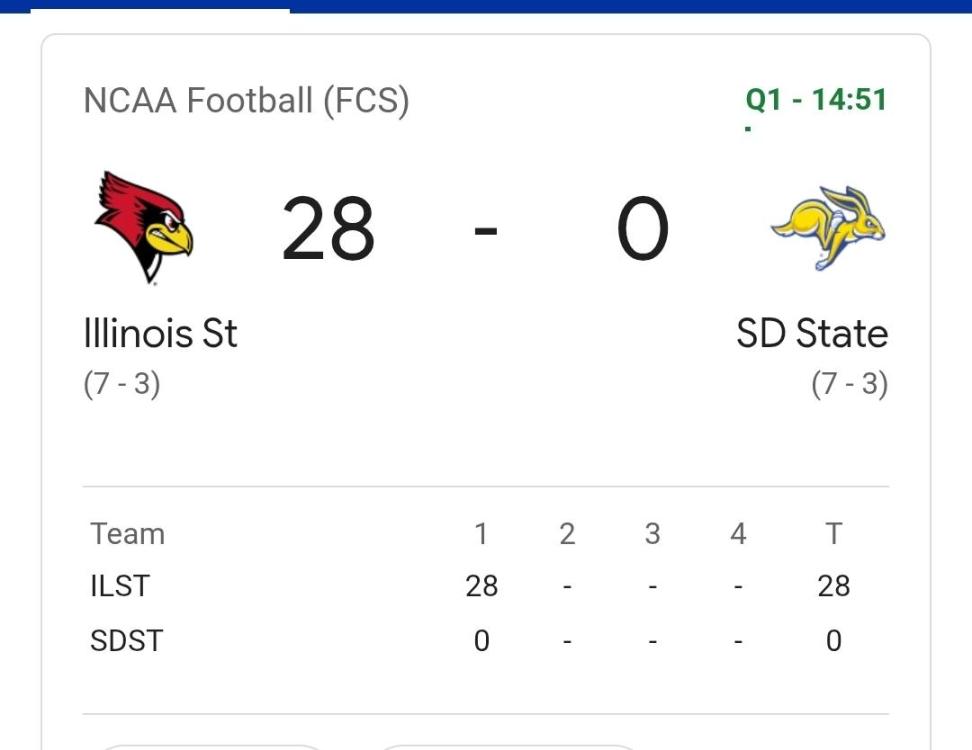
Task: Click the Team column header
Action: pyautogui.click(x=127, y=534)
